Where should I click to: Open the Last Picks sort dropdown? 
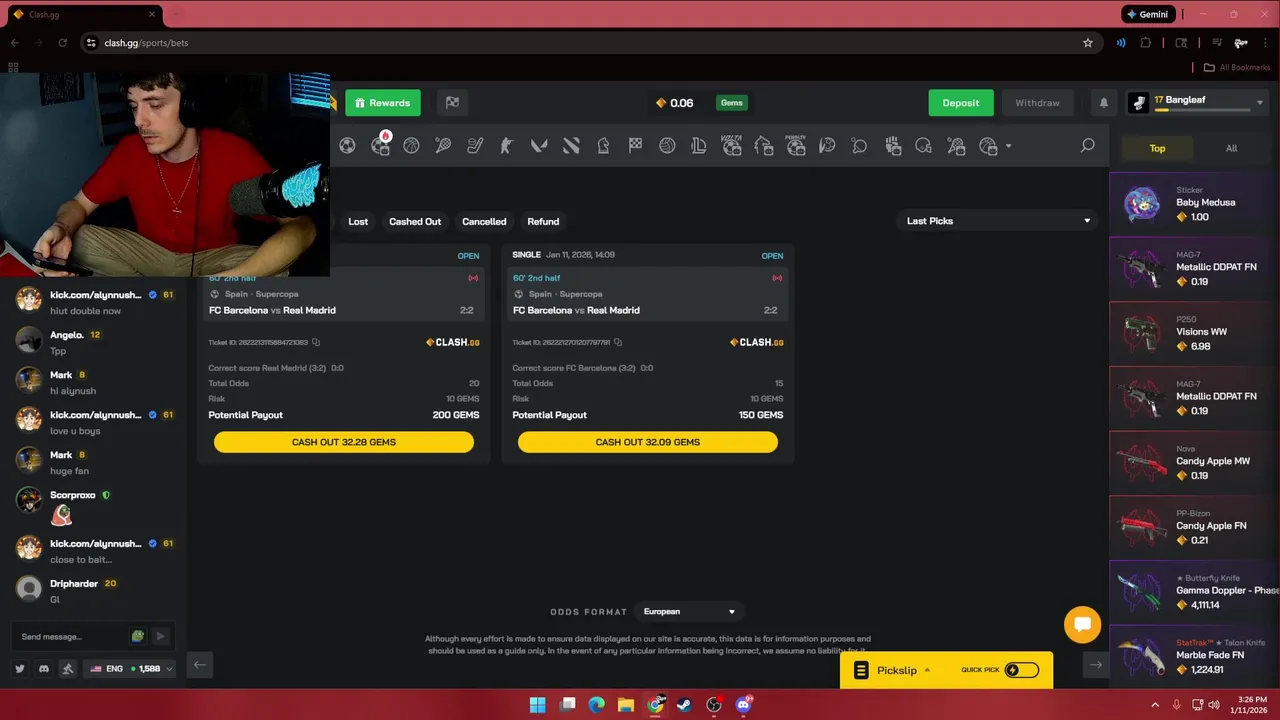(997, 221)
